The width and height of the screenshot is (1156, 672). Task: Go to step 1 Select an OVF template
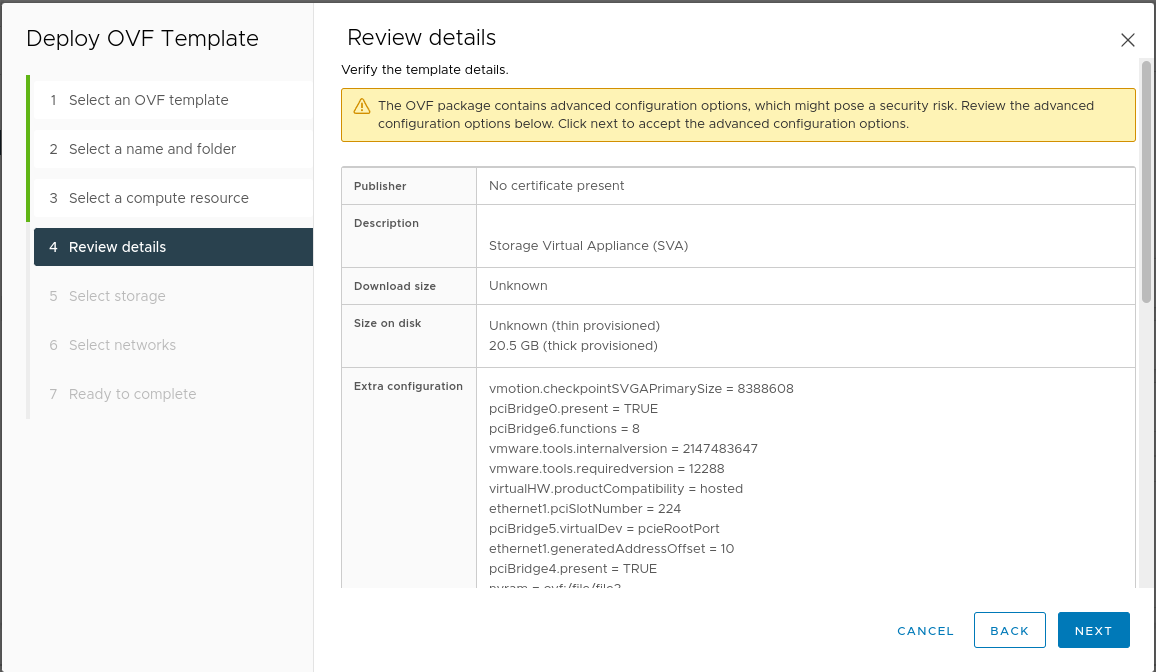coord(148,100)
